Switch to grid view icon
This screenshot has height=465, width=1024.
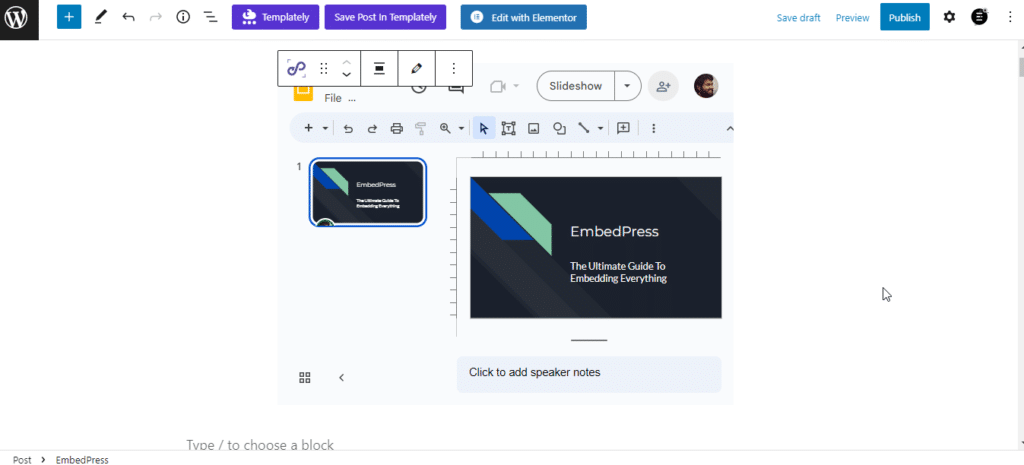(x=305, y=377)
